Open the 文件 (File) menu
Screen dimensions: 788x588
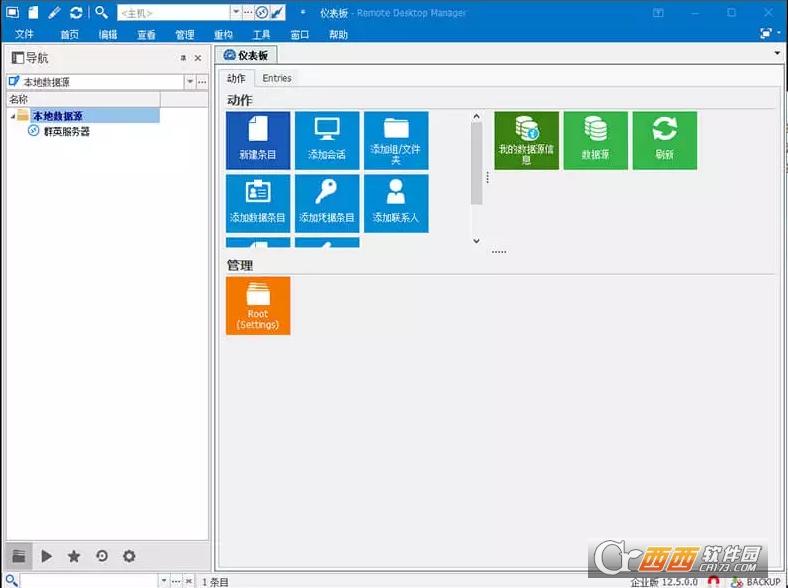tap(24, 34)
